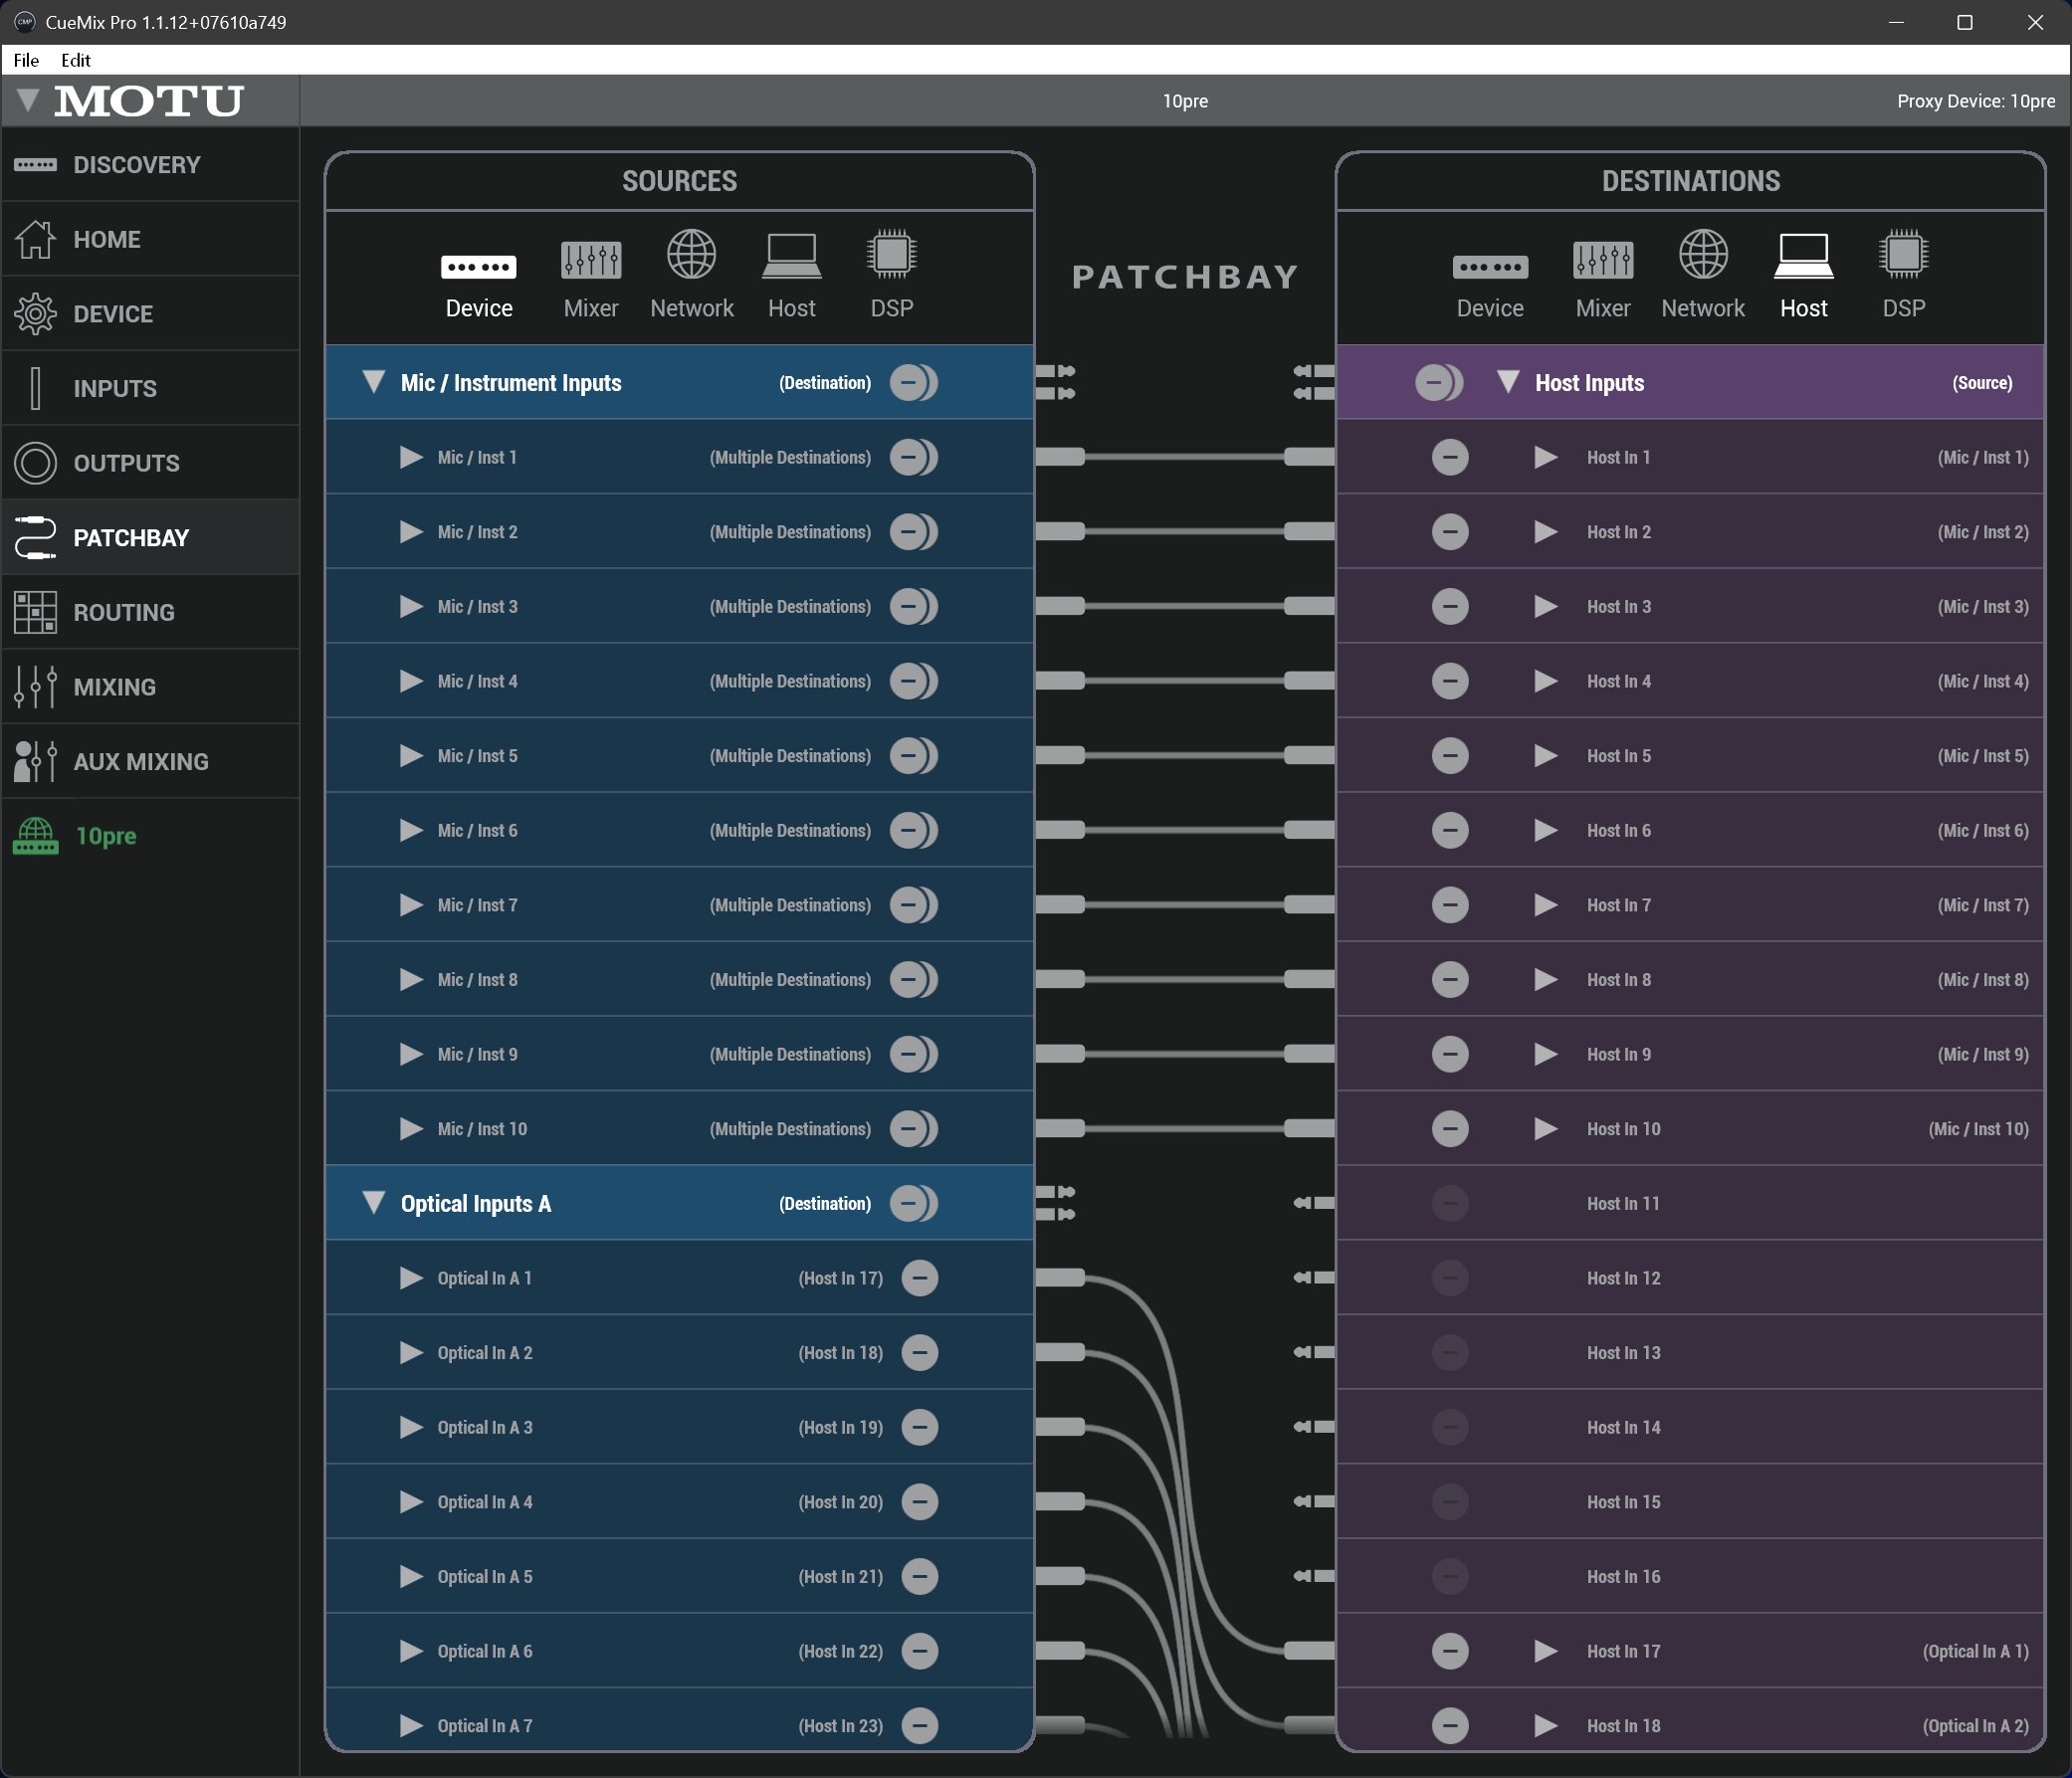The image size is (2072, 1778).
Task: Switch to the Inputs page
Action: [x=150, y=388]
